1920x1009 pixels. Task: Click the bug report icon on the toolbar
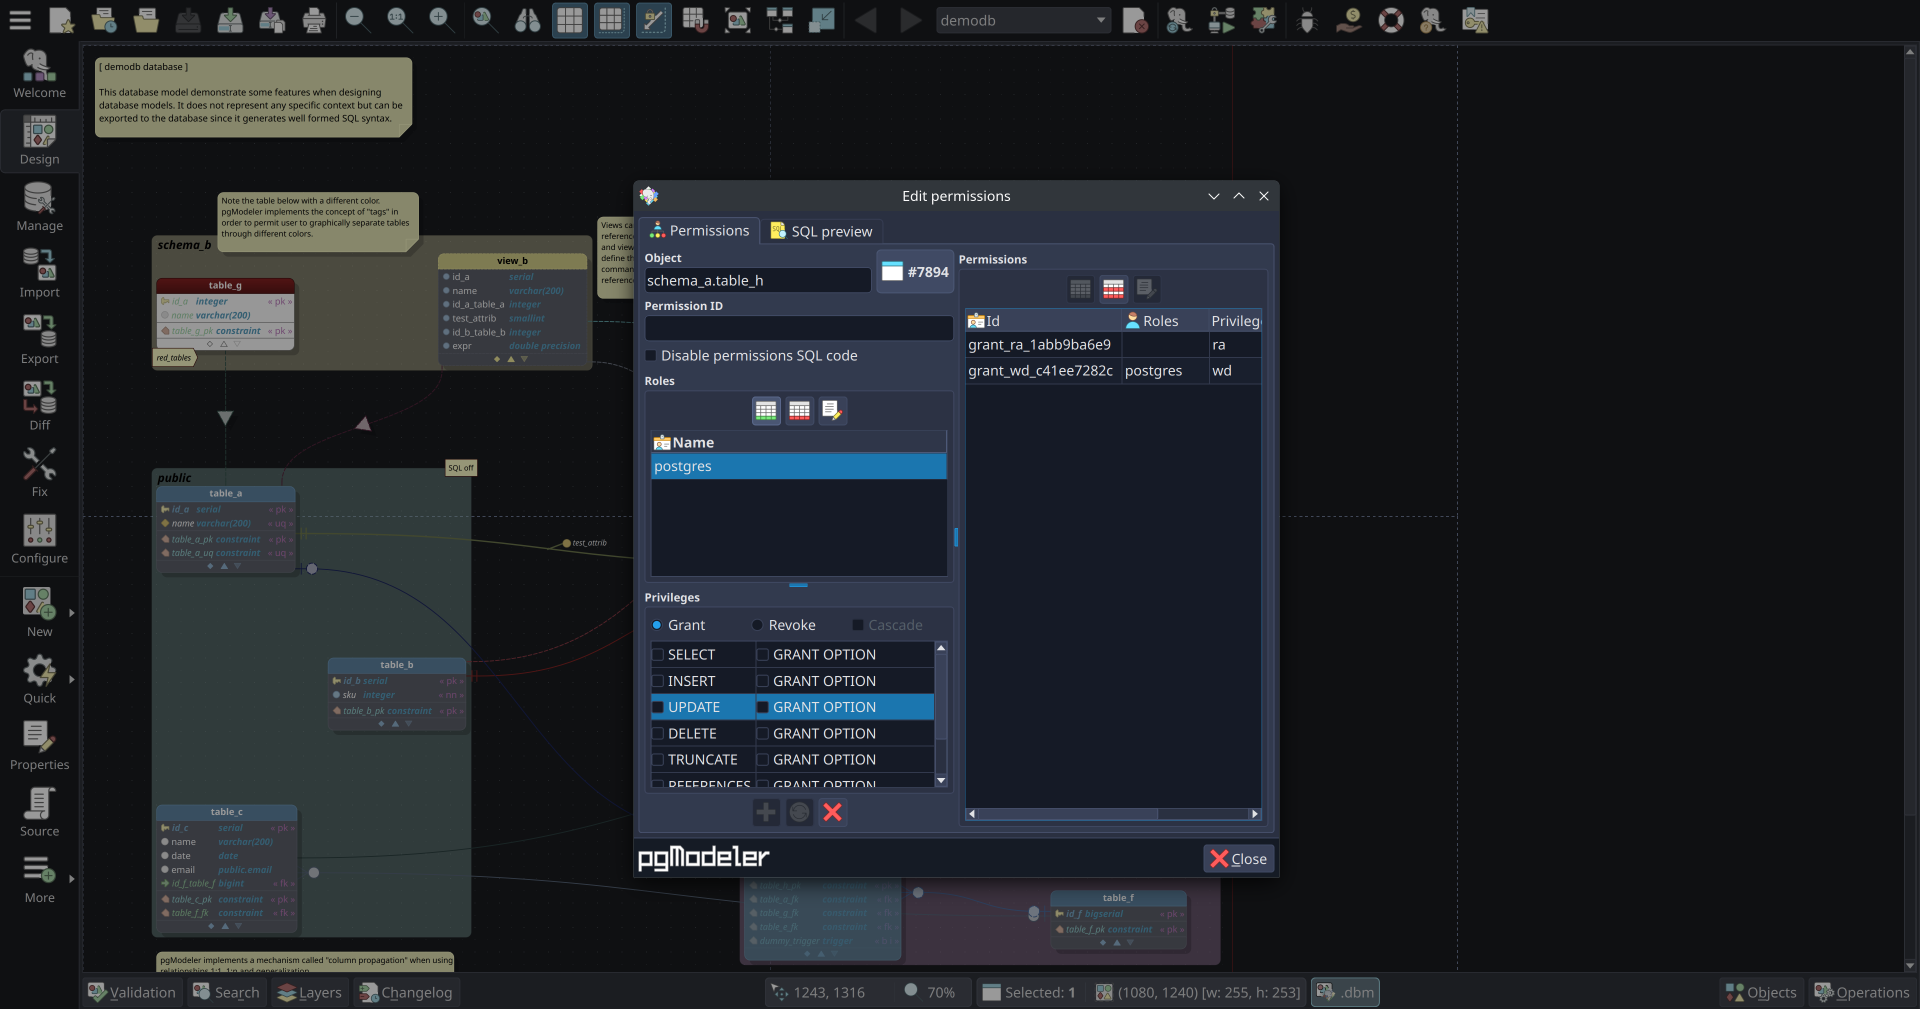click(x=1307, y=20)
